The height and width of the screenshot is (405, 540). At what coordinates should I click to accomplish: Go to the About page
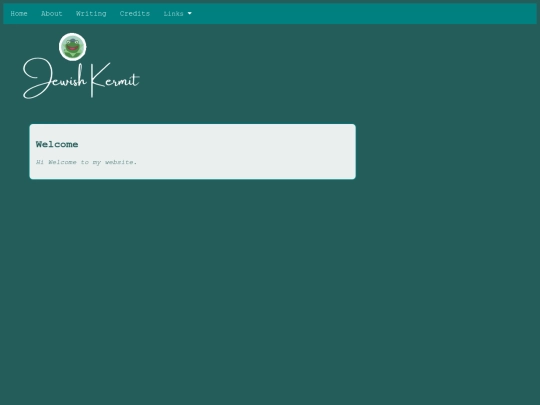[x=52, y=14]
